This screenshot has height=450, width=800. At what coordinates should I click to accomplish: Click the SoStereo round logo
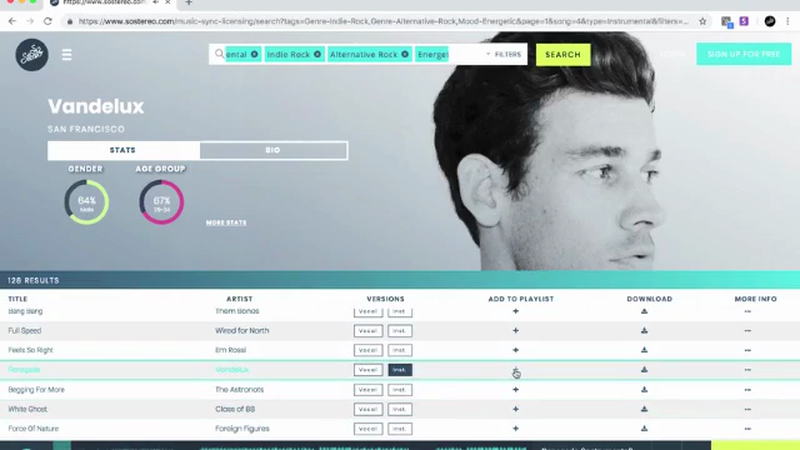coord(32,55)
